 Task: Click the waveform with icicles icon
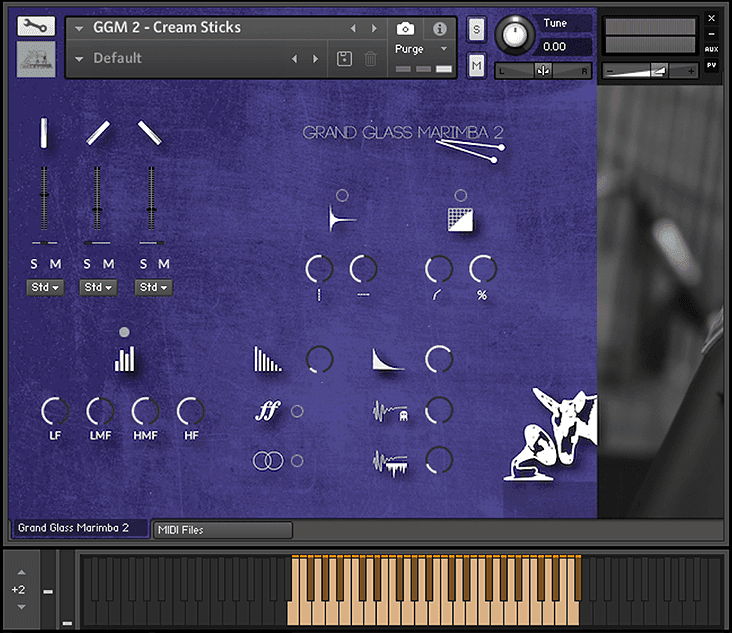coord(390,462)
